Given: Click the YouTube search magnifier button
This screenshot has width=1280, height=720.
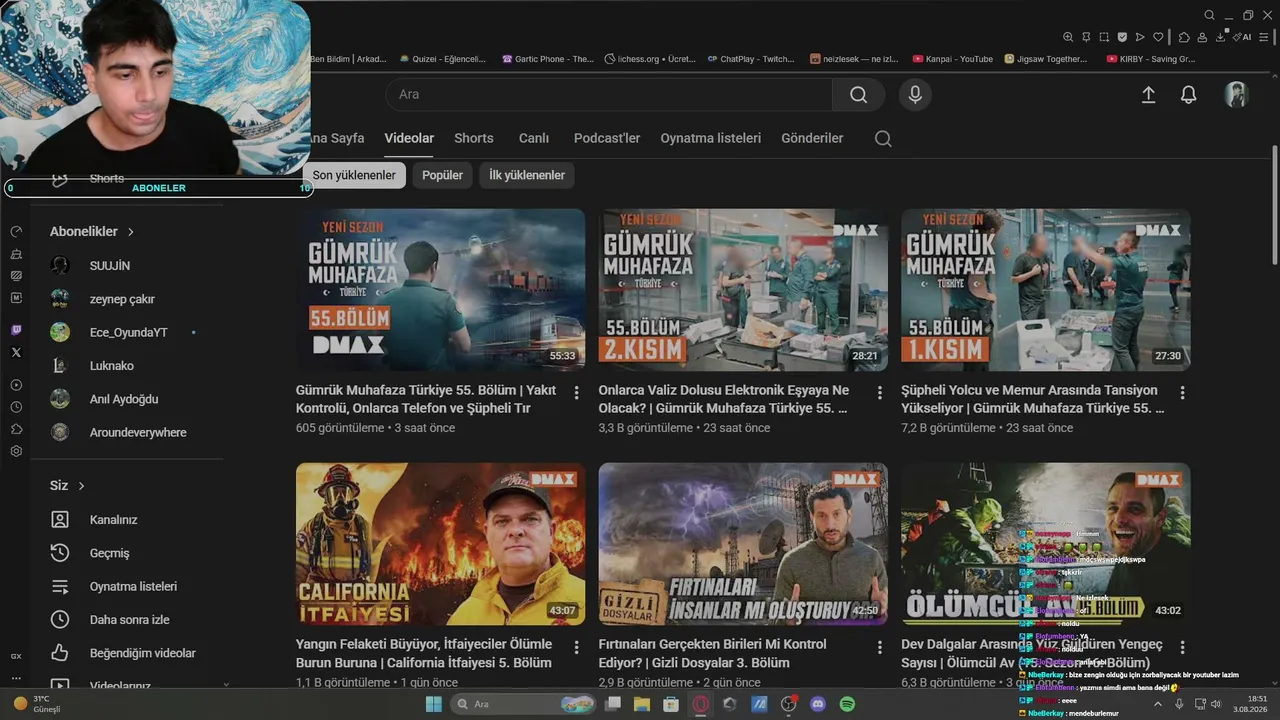Looking at the screenshot, I should click(858, 94).
